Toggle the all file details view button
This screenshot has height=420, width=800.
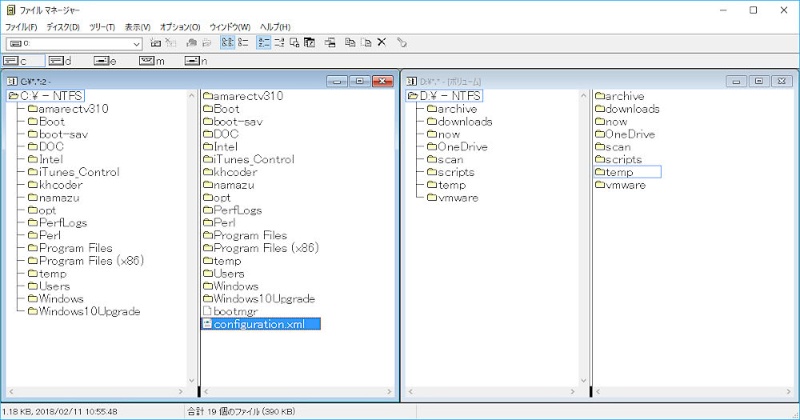coord(242,43)
